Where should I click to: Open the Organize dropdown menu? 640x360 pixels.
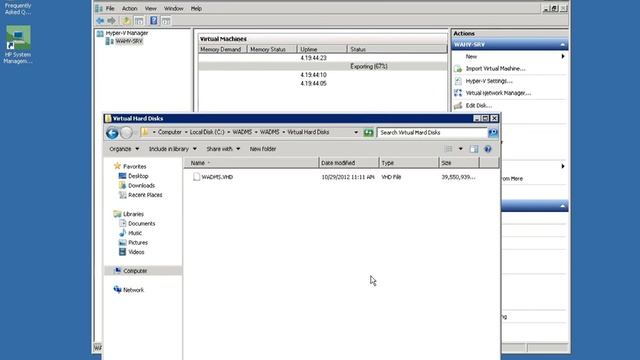[124, 149]
